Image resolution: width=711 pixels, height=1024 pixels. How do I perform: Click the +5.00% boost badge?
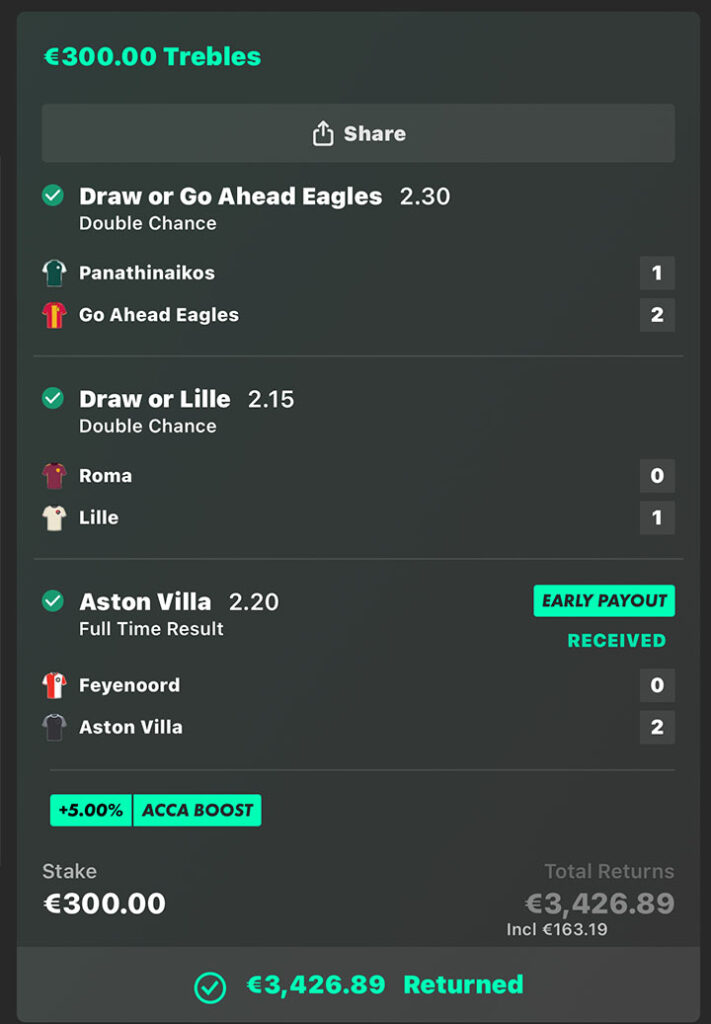click(x=91, y=810)
